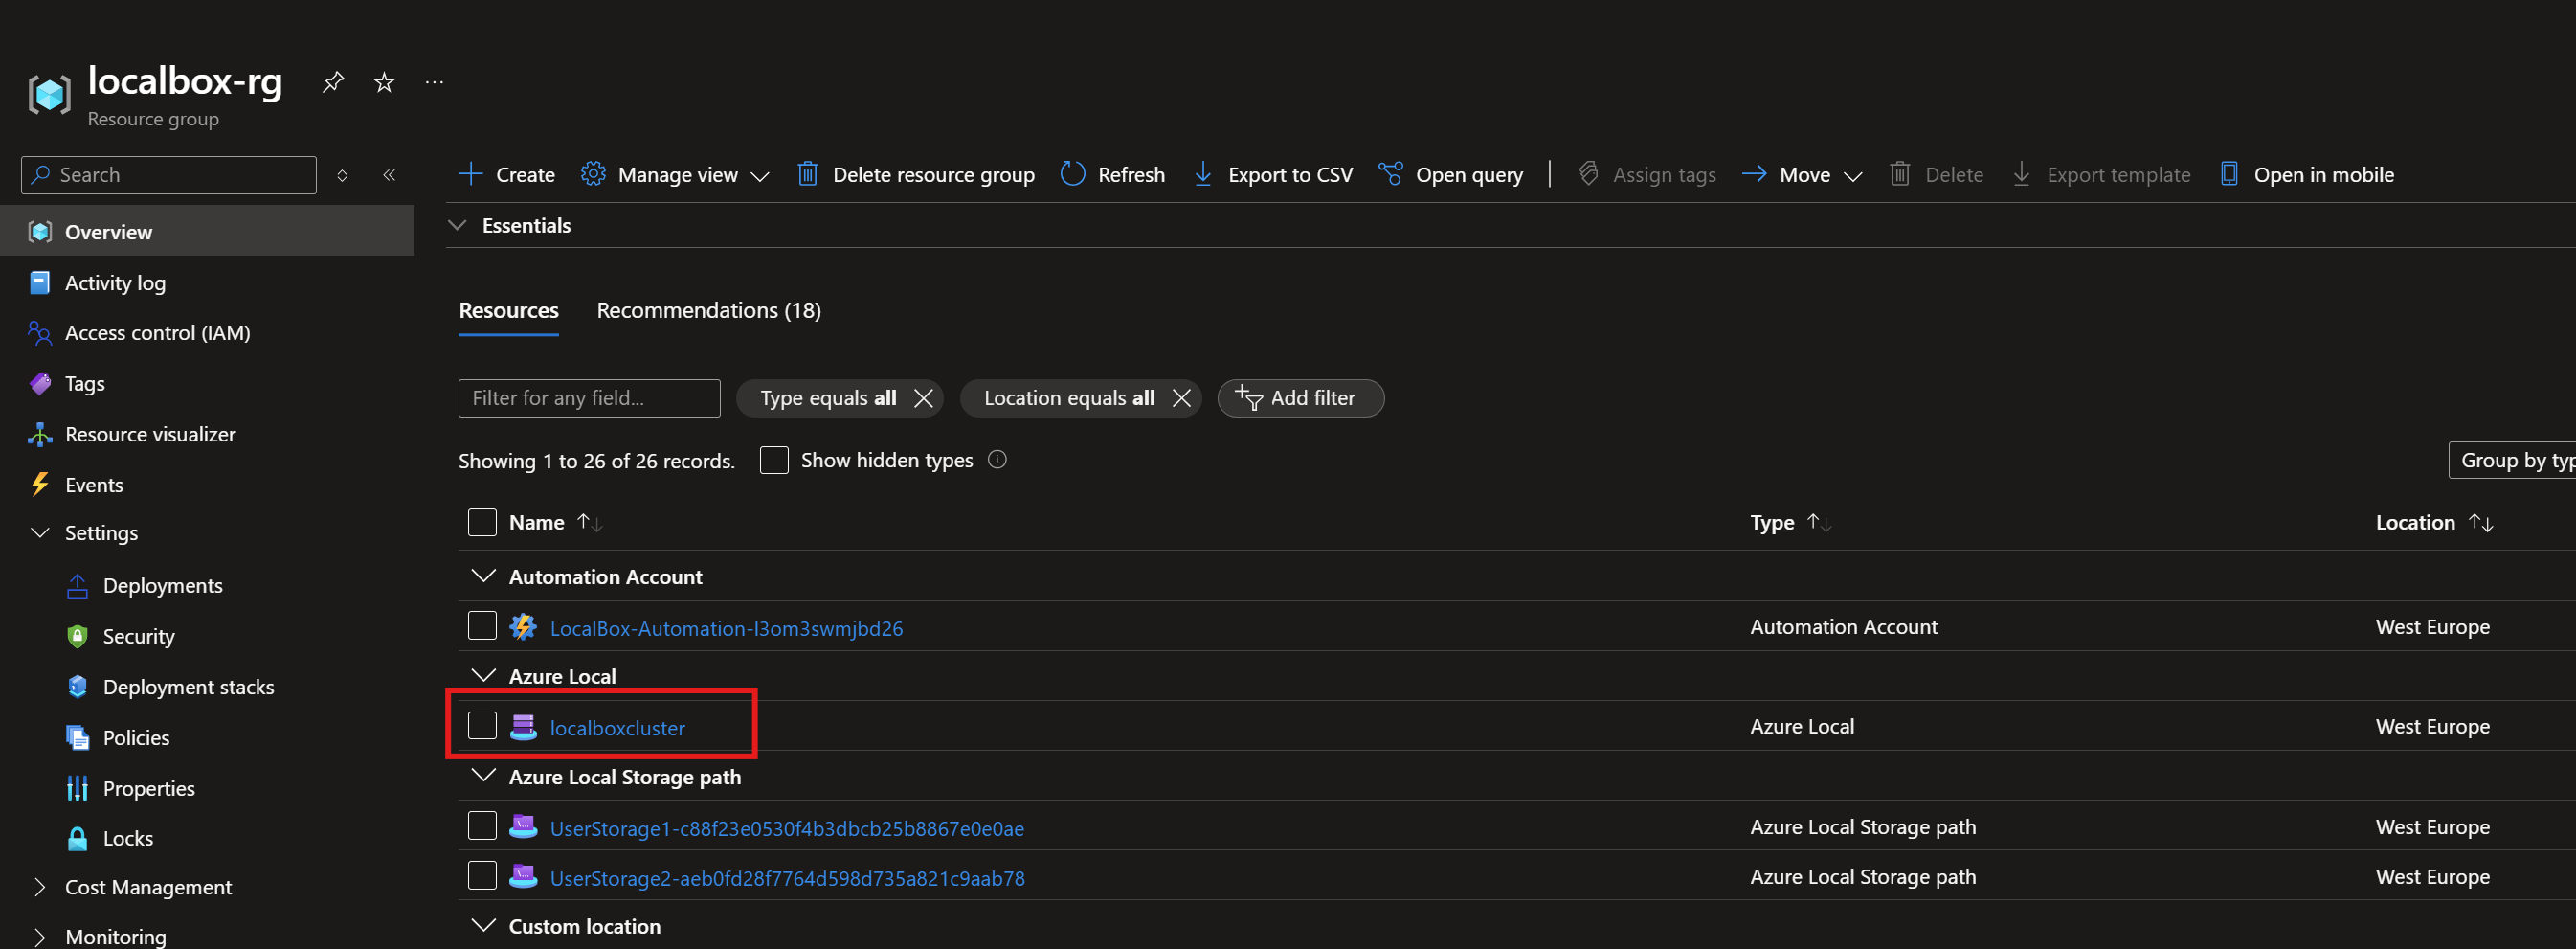Expand the Monitoring menu group
2576x949 pixels.
pyautogui.click(x=40, y=937)
